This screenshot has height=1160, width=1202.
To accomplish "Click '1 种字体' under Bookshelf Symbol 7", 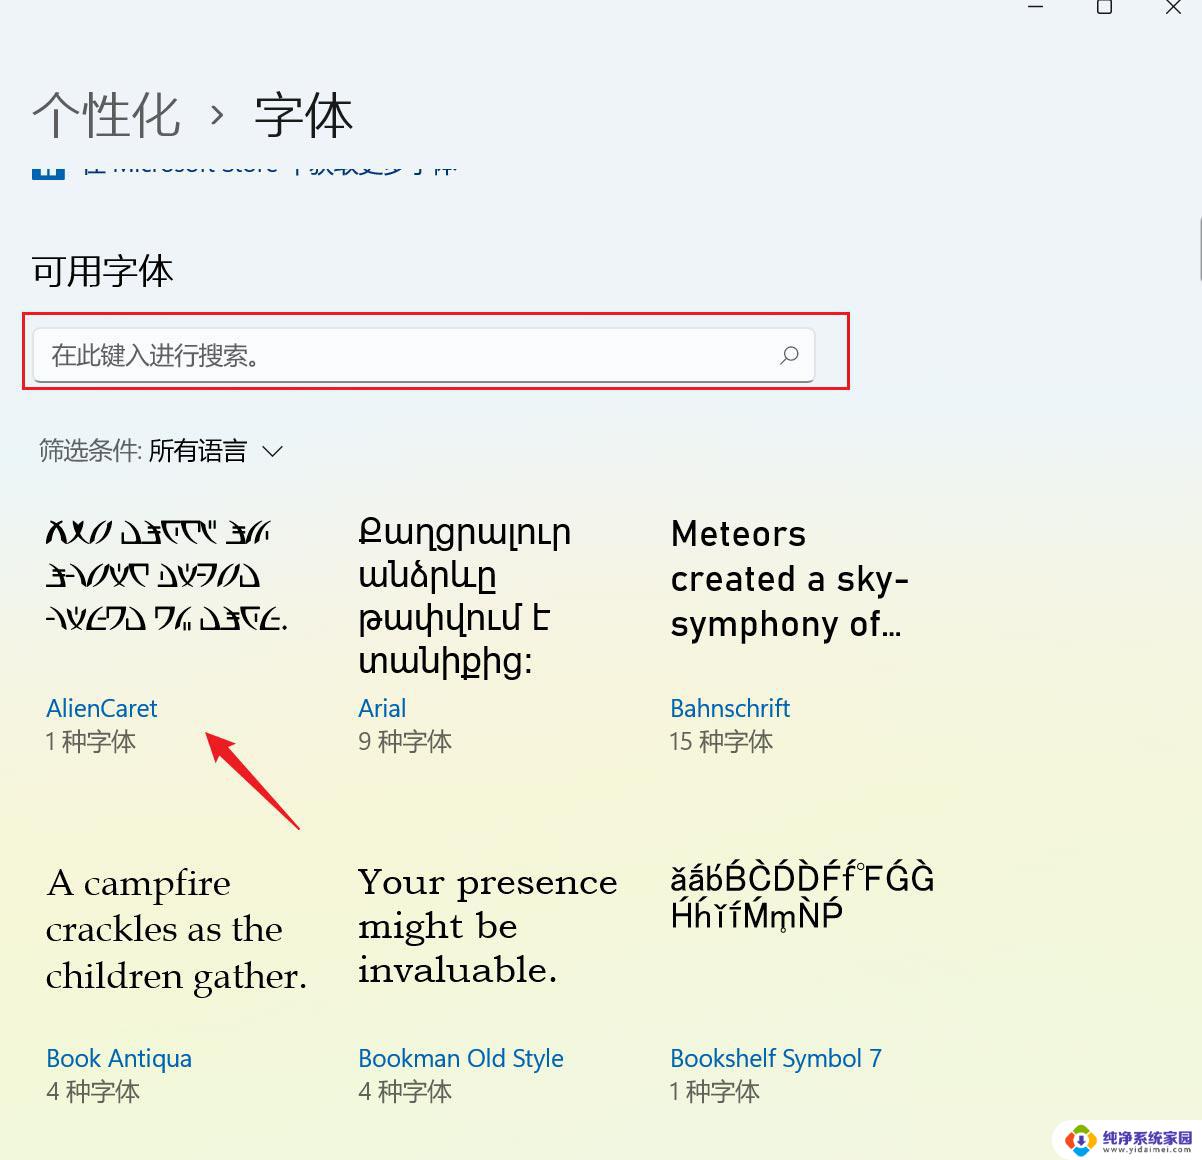I will coord(715,1091).
